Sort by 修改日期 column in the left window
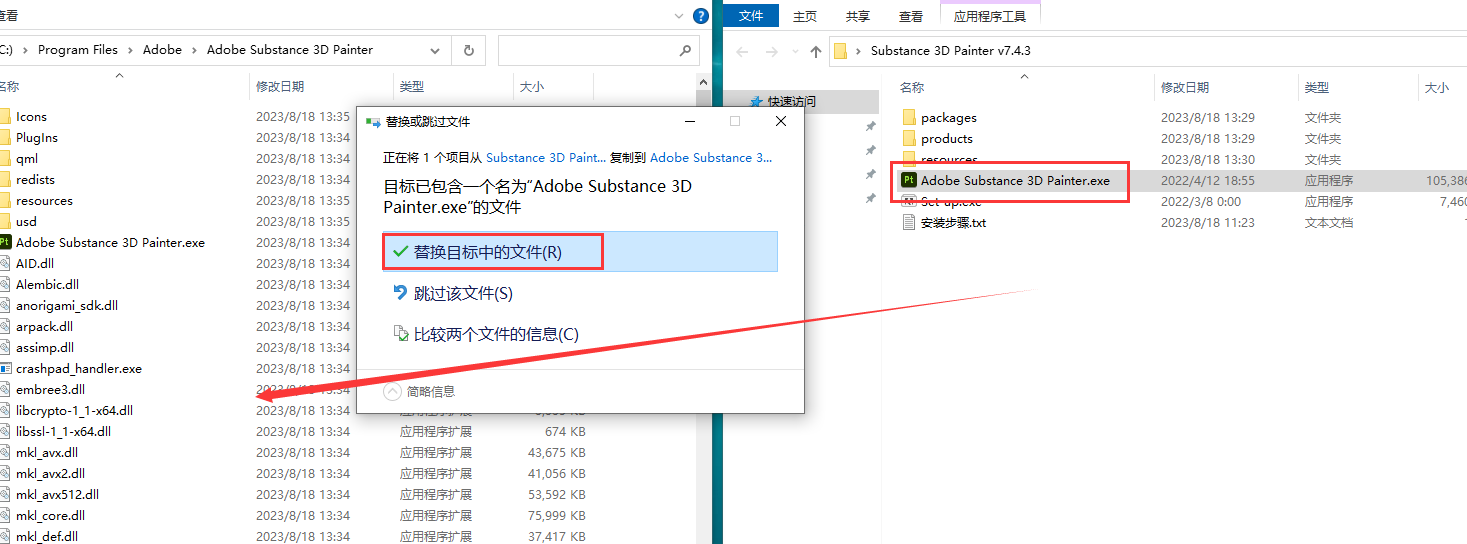The width and height of the screenshot is (1467, 544). pyautogui.click(x=280, y=87)
